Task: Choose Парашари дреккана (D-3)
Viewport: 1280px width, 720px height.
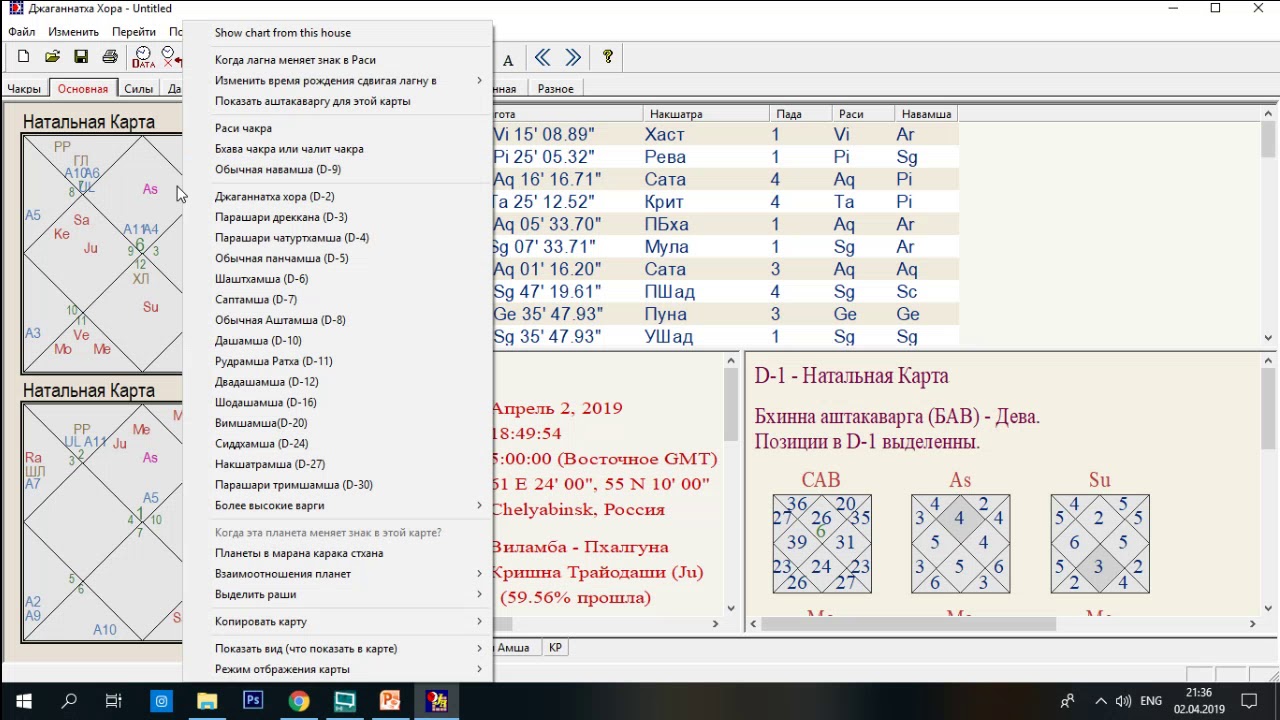Action: 338,217
